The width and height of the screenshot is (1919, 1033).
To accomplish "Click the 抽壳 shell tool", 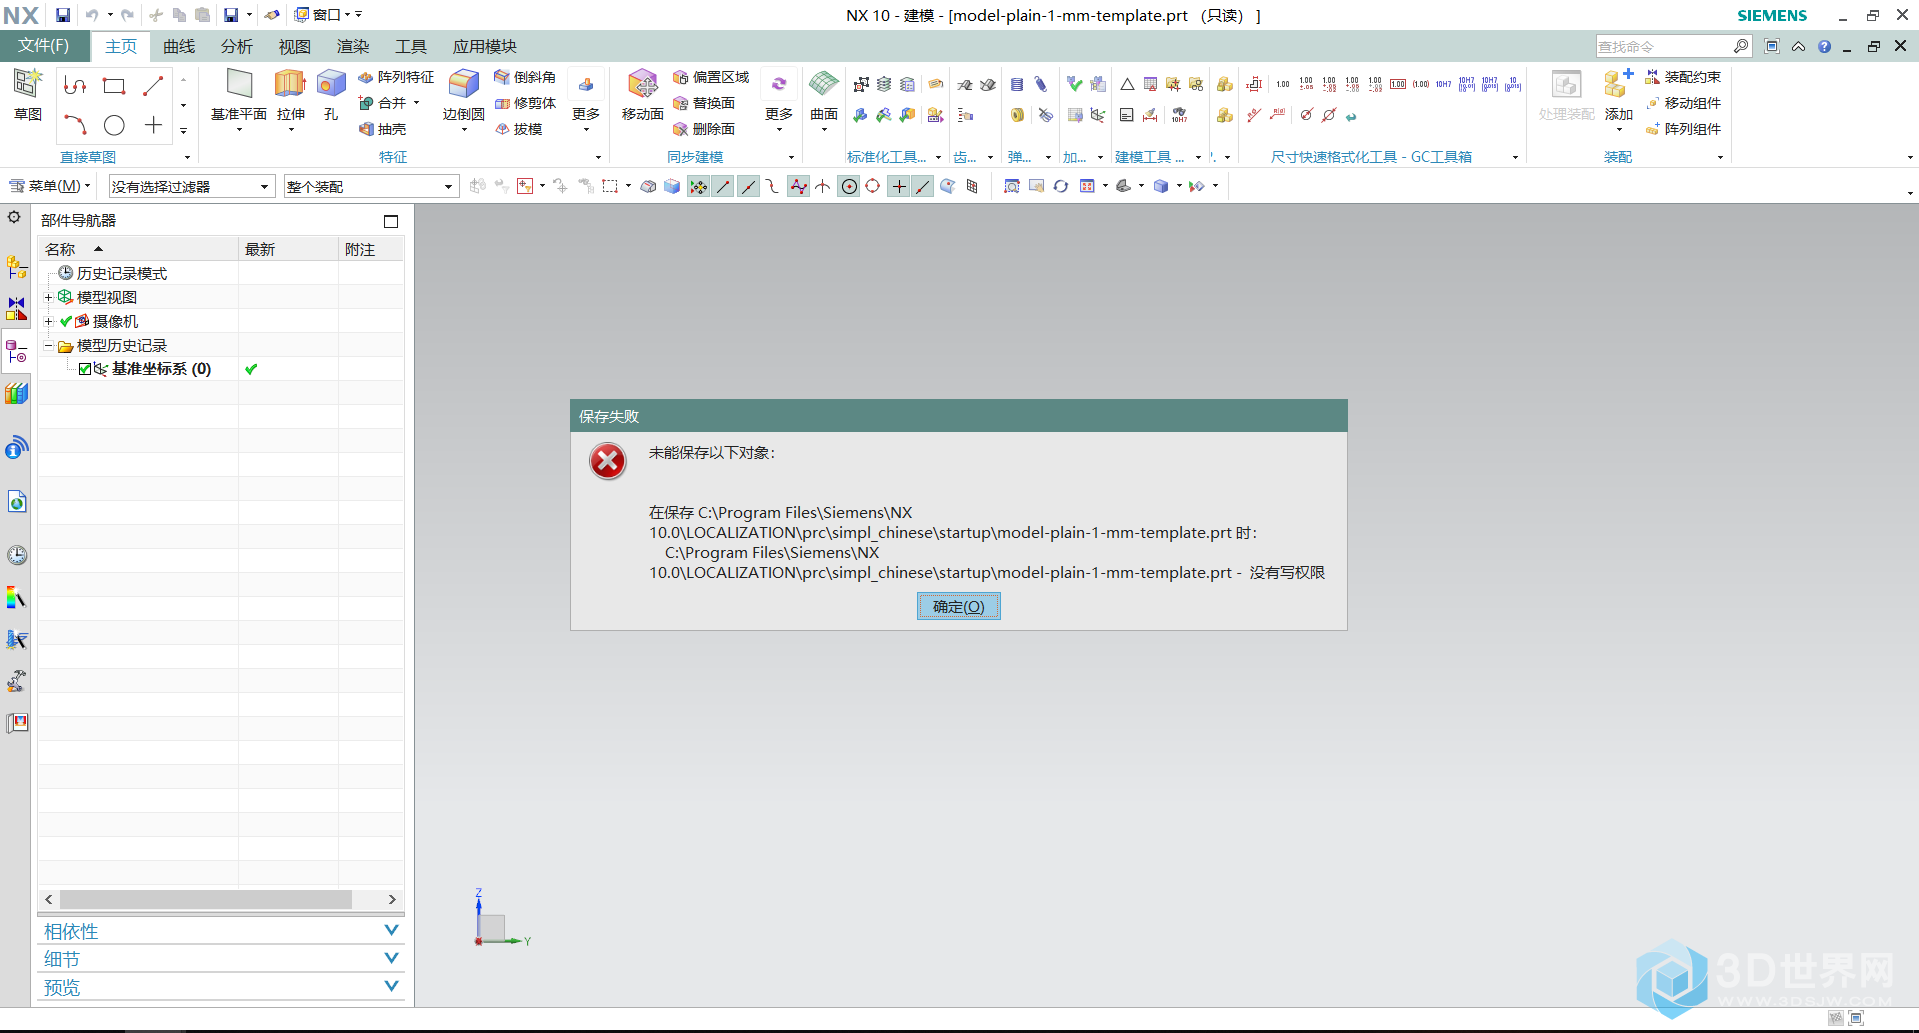I will click(x=382, y=129).
